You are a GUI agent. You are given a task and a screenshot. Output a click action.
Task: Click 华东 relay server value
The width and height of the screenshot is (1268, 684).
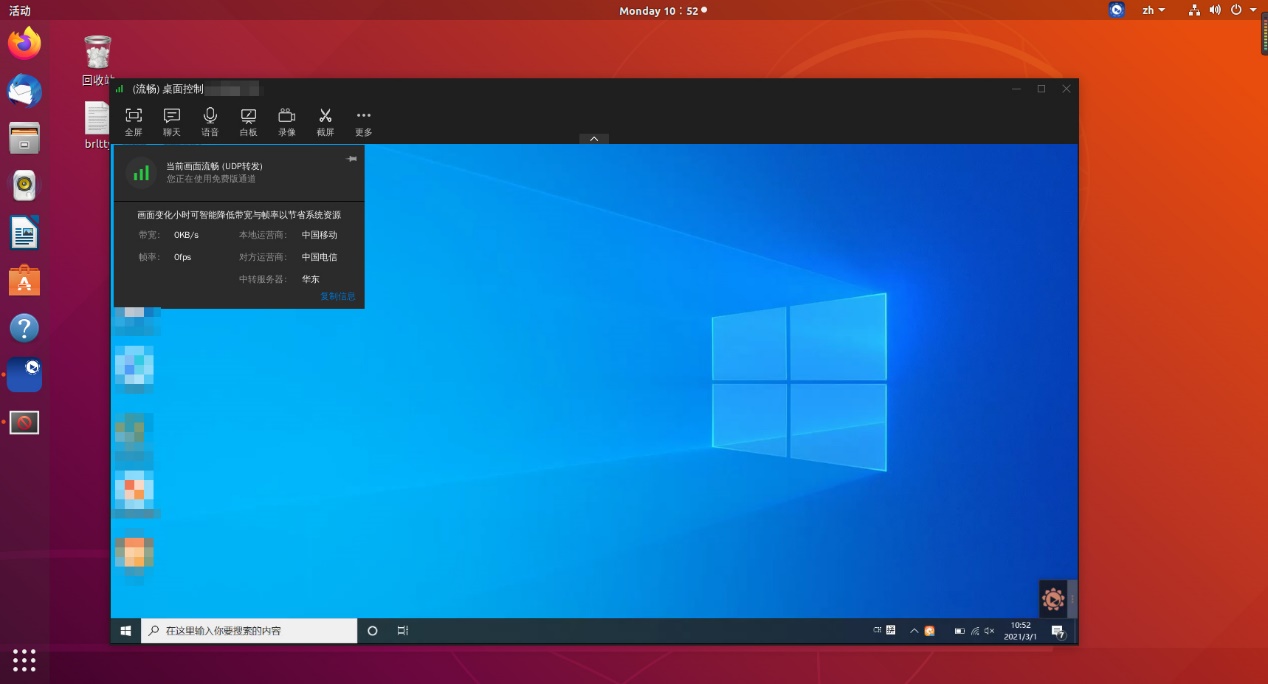pyautogui.click(x=311, y=279)
